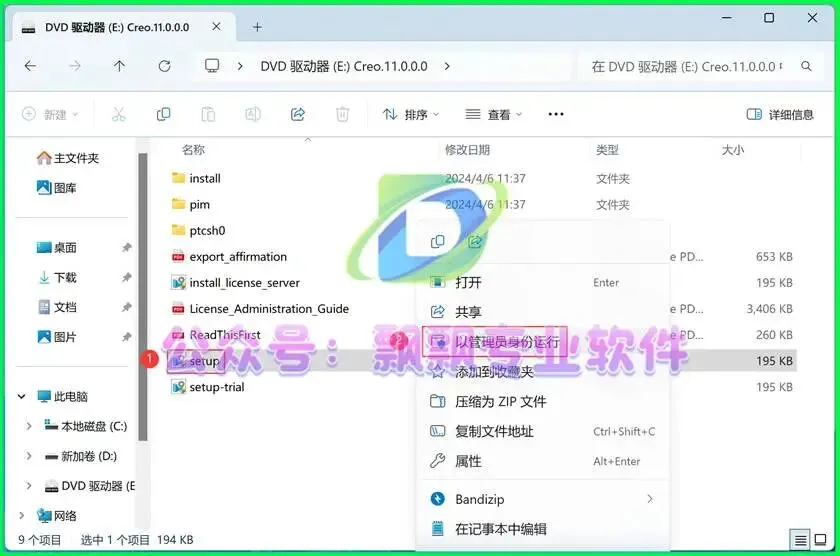
Task: Click the Share icon in toolbar
Action: click(x=298, y=114)
